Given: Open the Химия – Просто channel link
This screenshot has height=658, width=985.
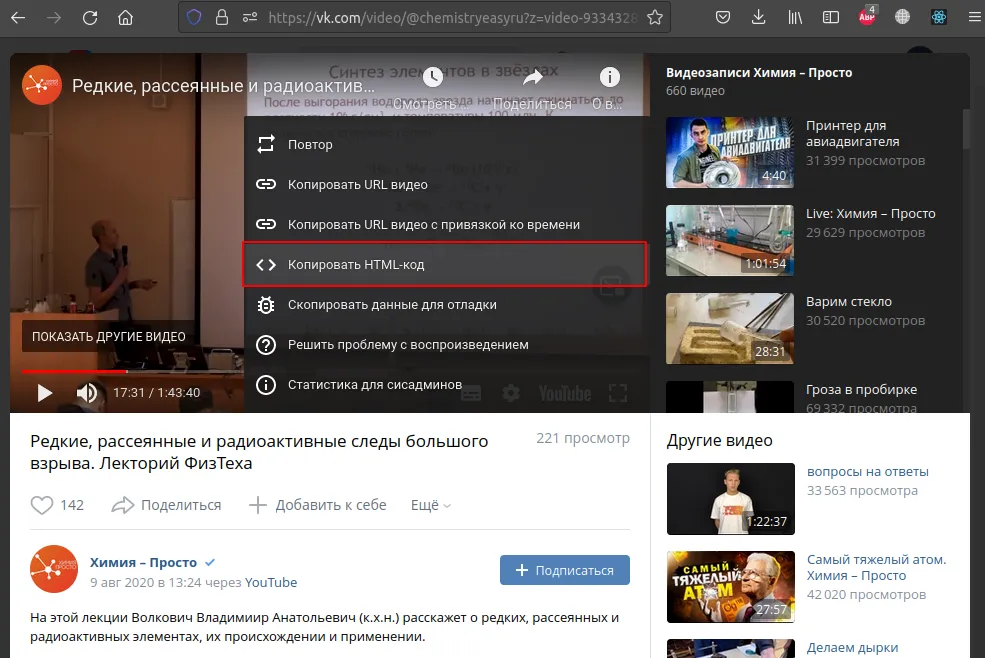Looking at the screenshot, I should [143, 562].
